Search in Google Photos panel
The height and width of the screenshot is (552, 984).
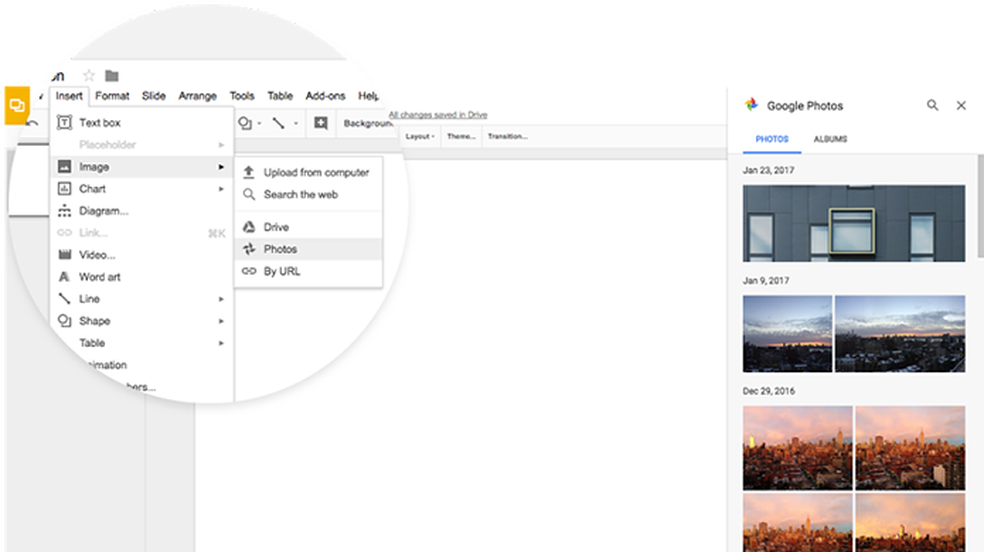tap(933, 105)
